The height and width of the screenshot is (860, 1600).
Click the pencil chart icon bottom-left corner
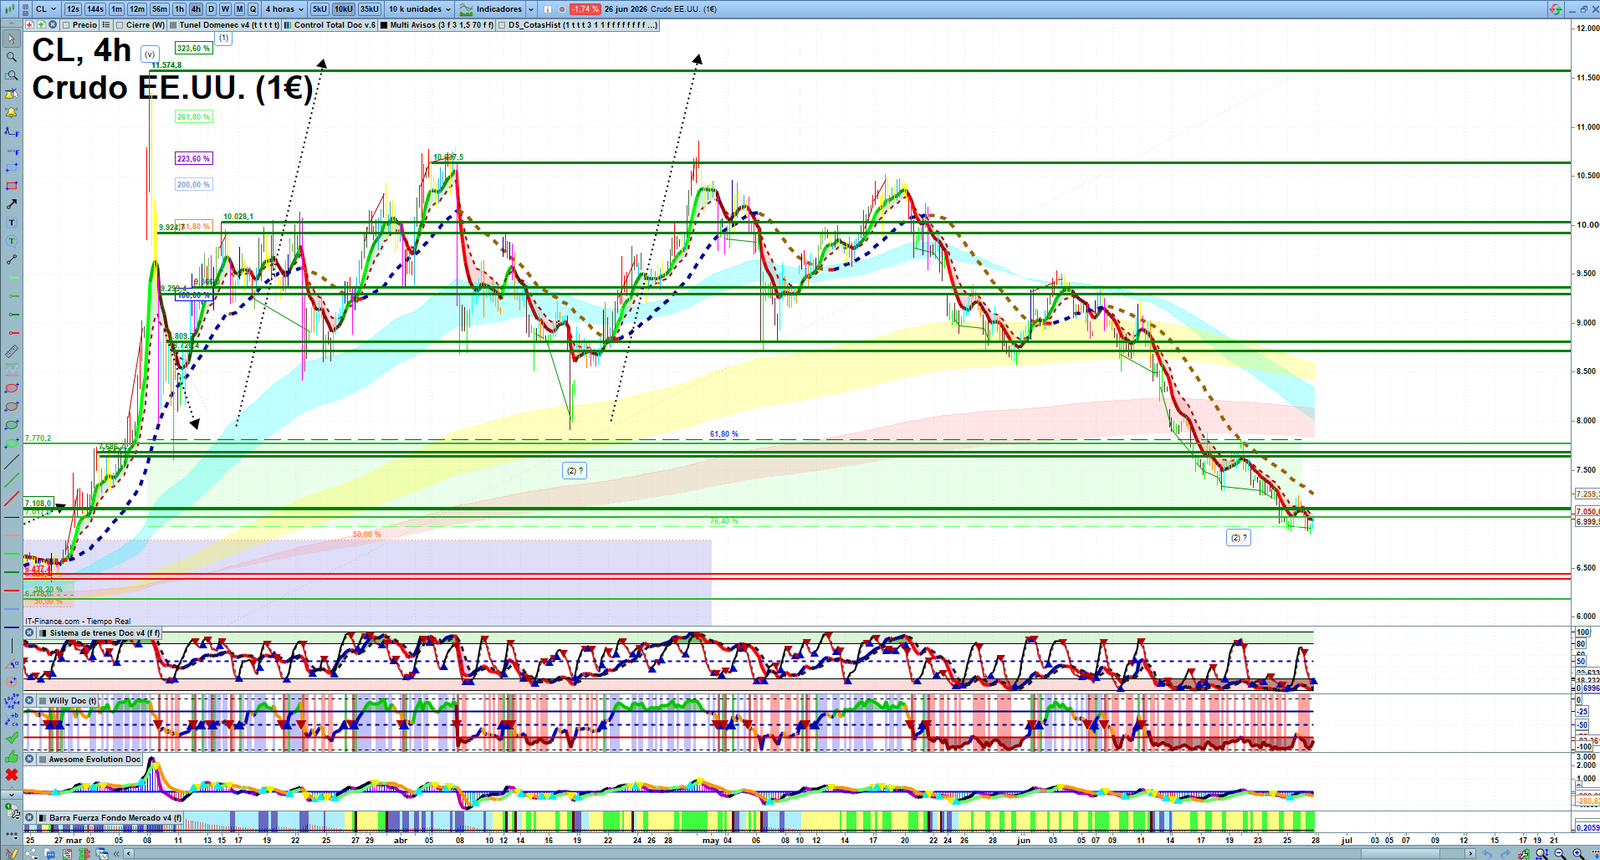click(x=12, y=853)
